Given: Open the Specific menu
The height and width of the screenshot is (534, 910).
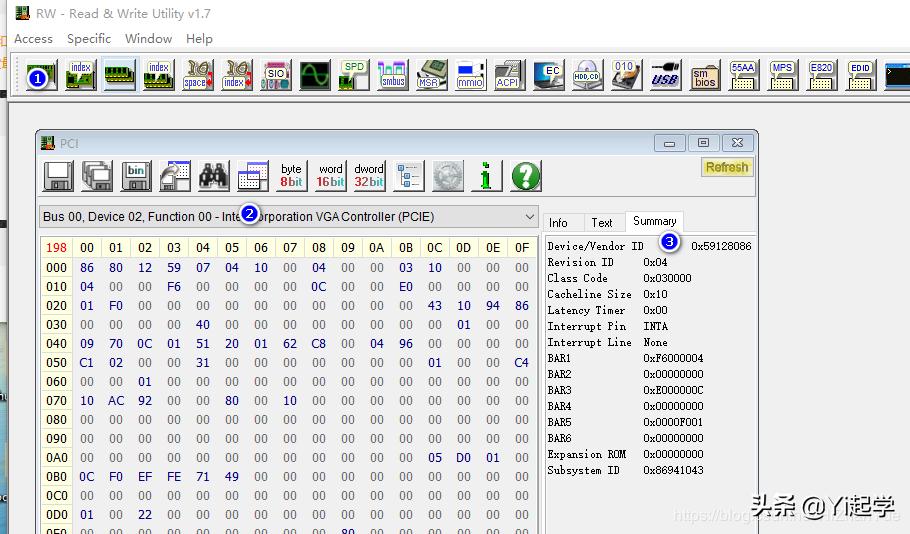Looking at the screenshot, I should point(89,38).
